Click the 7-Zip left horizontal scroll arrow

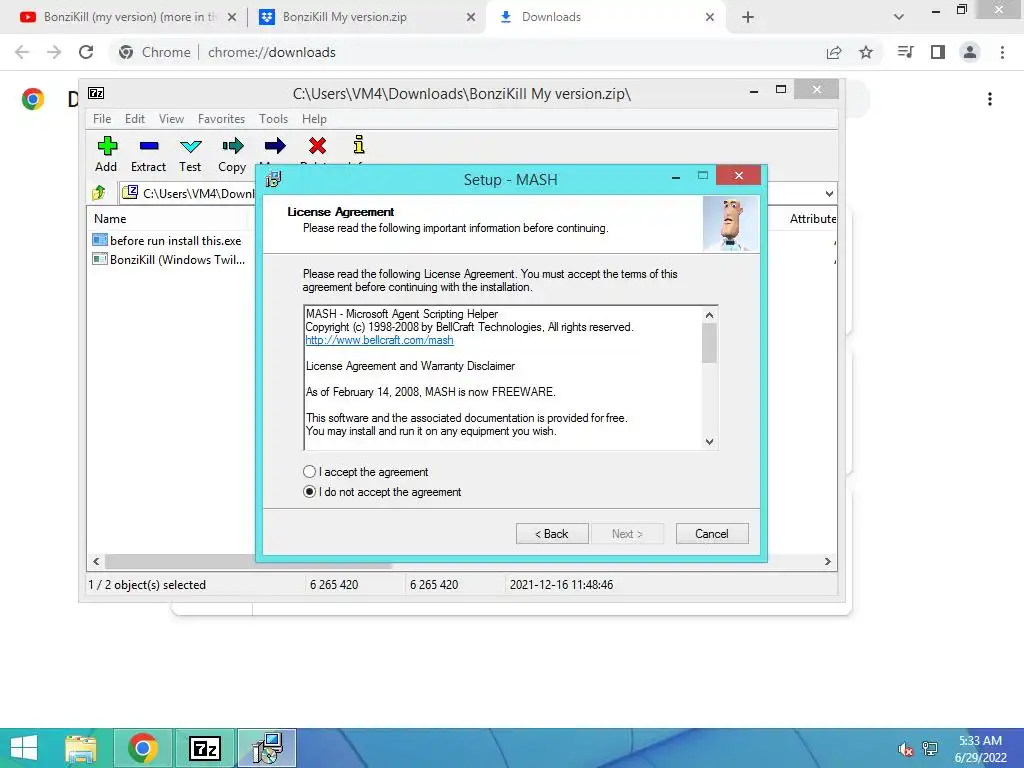pyautogui.click(x=96, y=562)
